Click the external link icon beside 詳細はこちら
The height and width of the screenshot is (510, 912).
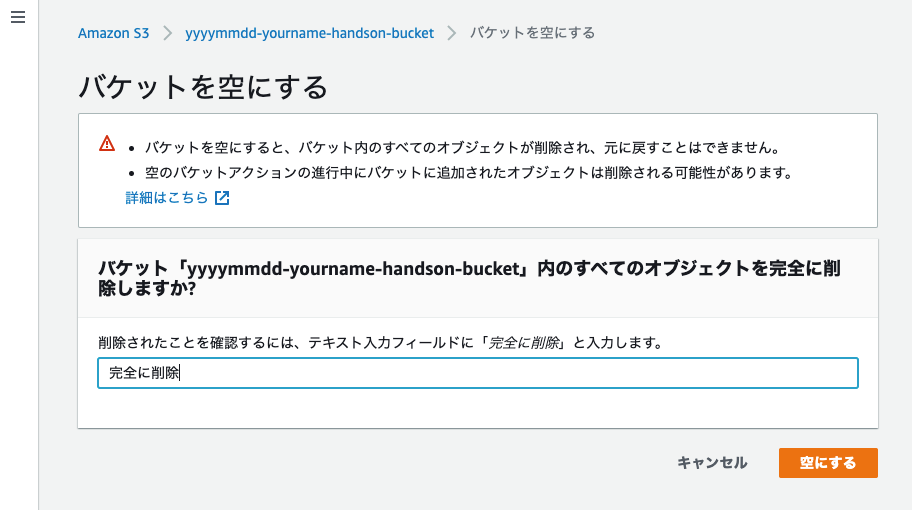point(222,198)
